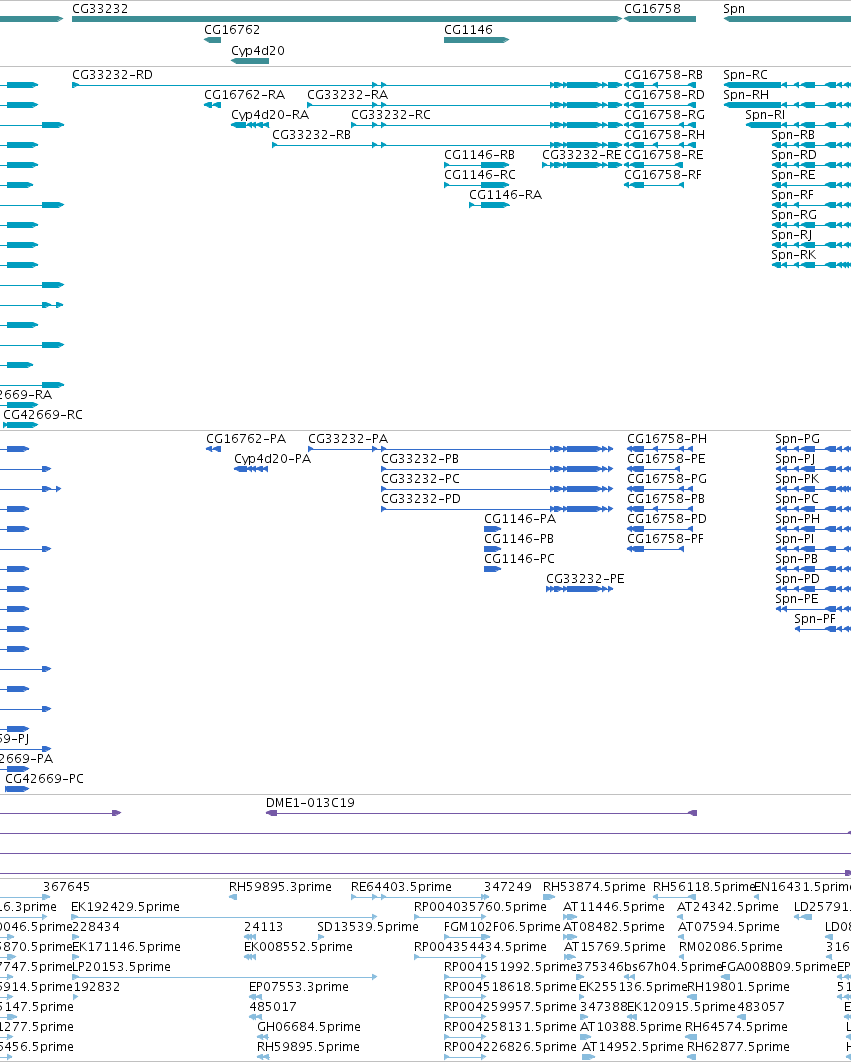Image resolution: width=851 pixels, height=1062 pixels.
Task: Click transcript CG42669-RC
Action: click(43, 415)
